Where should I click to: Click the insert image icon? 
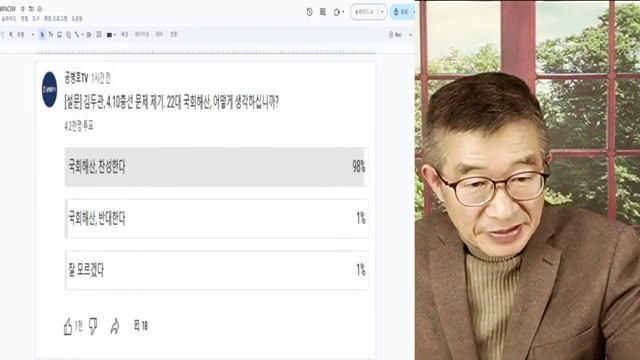[x=59, y=35]
